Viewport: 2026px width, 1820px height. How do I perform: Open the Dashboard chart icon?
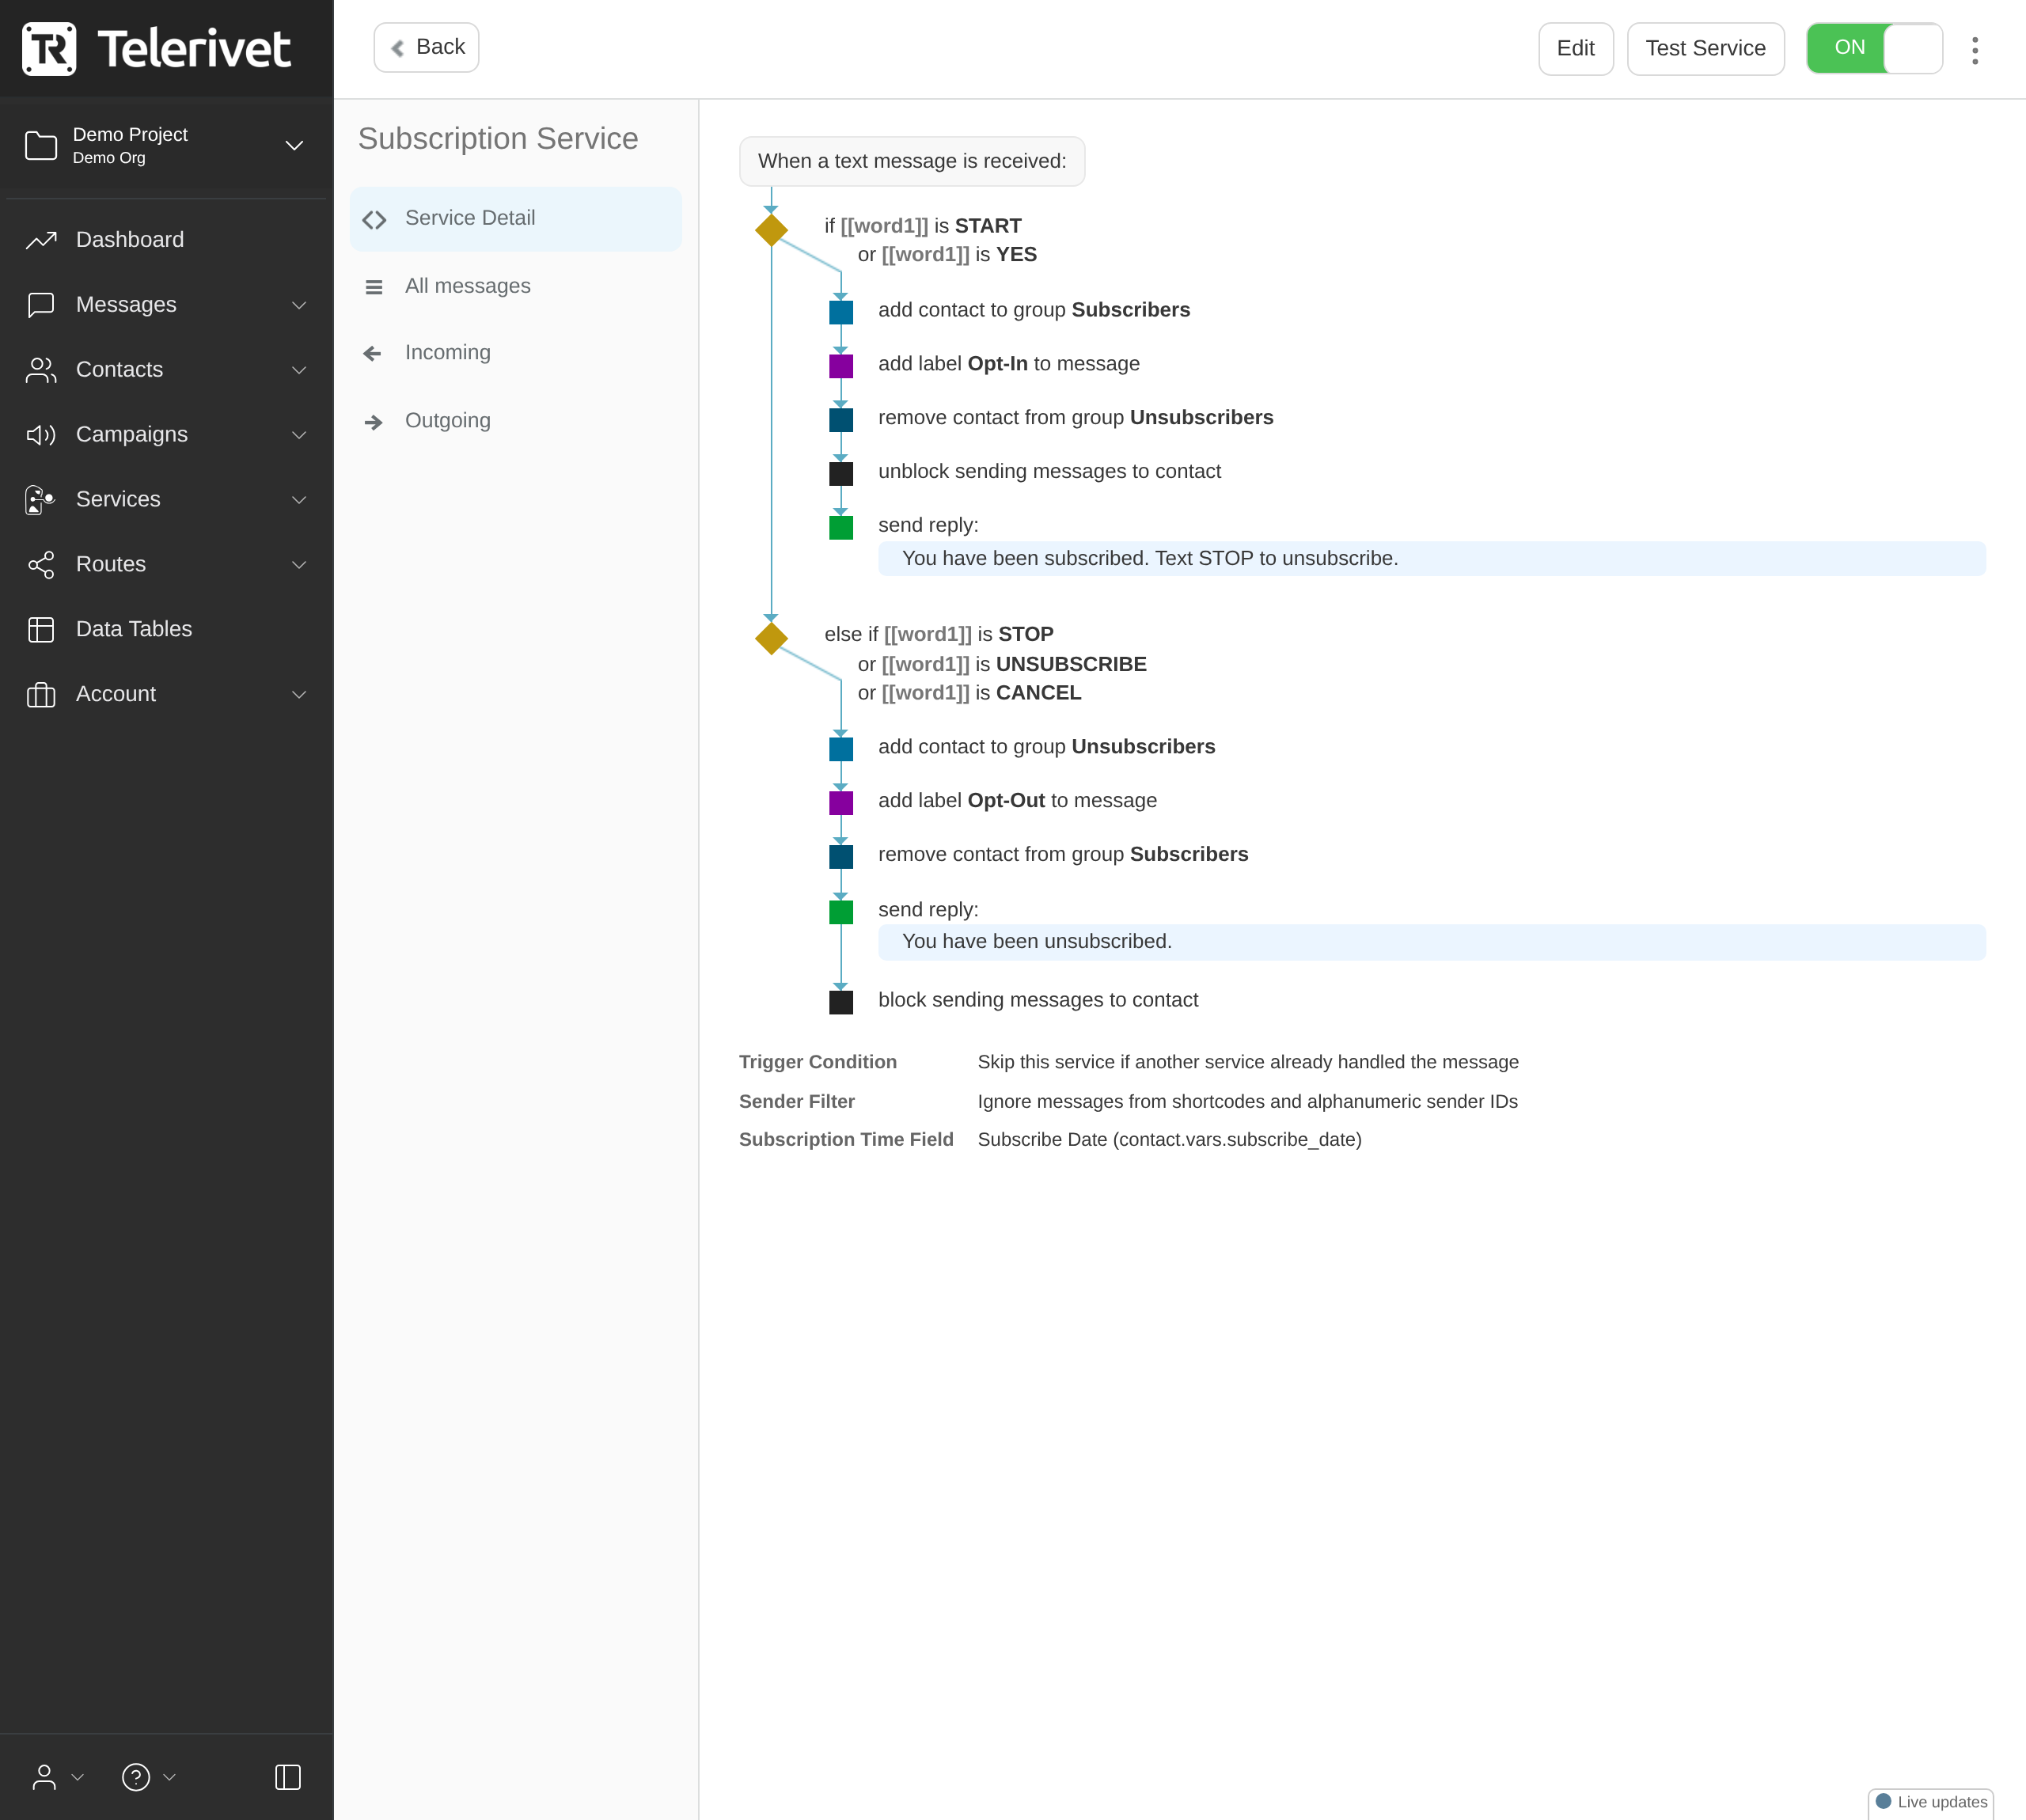click(x=41, y=240)
